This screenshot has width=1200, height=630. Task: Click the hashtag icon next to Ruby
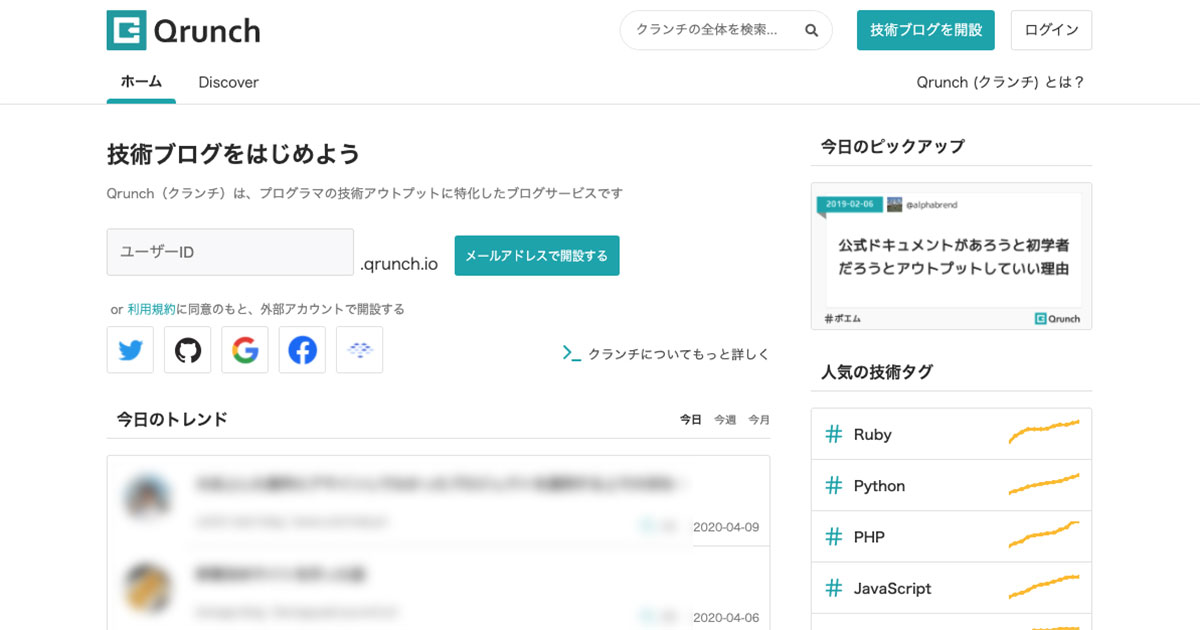[x=833, y=434]
